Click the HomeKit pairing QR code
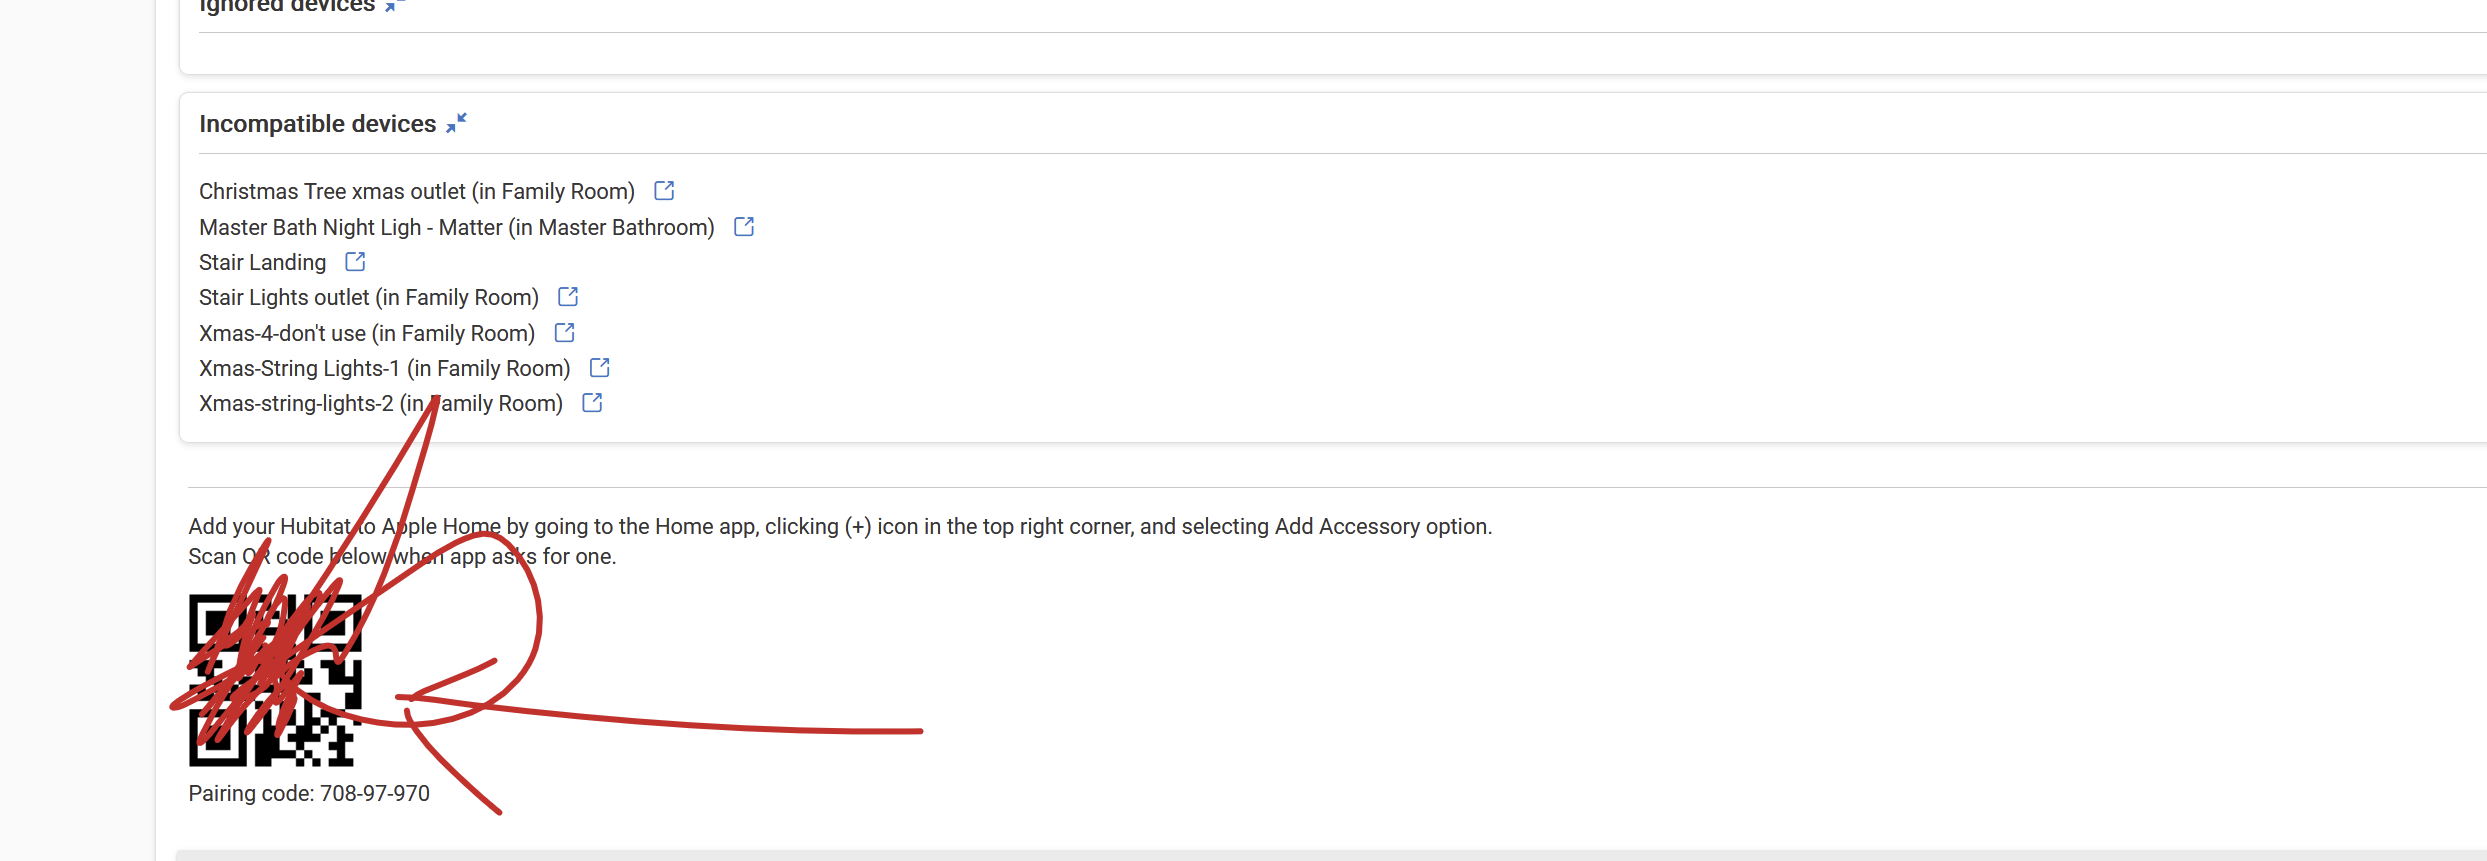 click(275, 680)
